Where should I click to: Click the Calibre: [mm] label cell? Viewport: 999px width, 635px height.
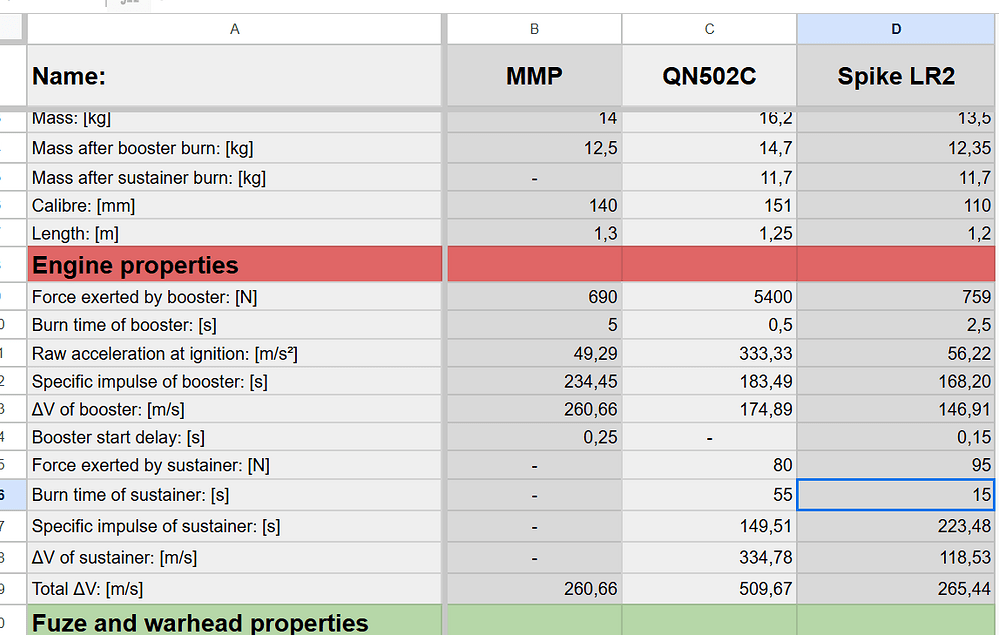[234, 205]
